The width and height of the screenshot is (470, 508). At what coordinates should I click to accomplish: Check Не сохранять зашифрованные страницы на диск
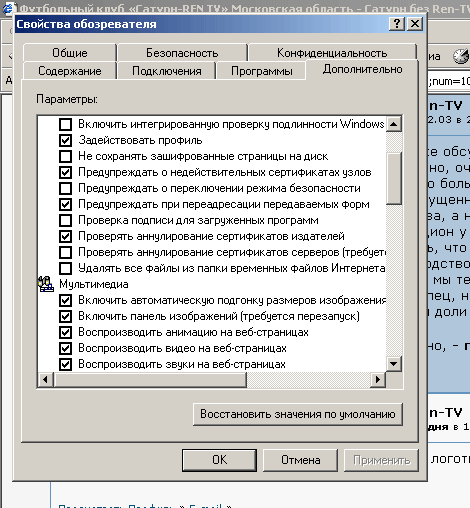tap(65, 156)
